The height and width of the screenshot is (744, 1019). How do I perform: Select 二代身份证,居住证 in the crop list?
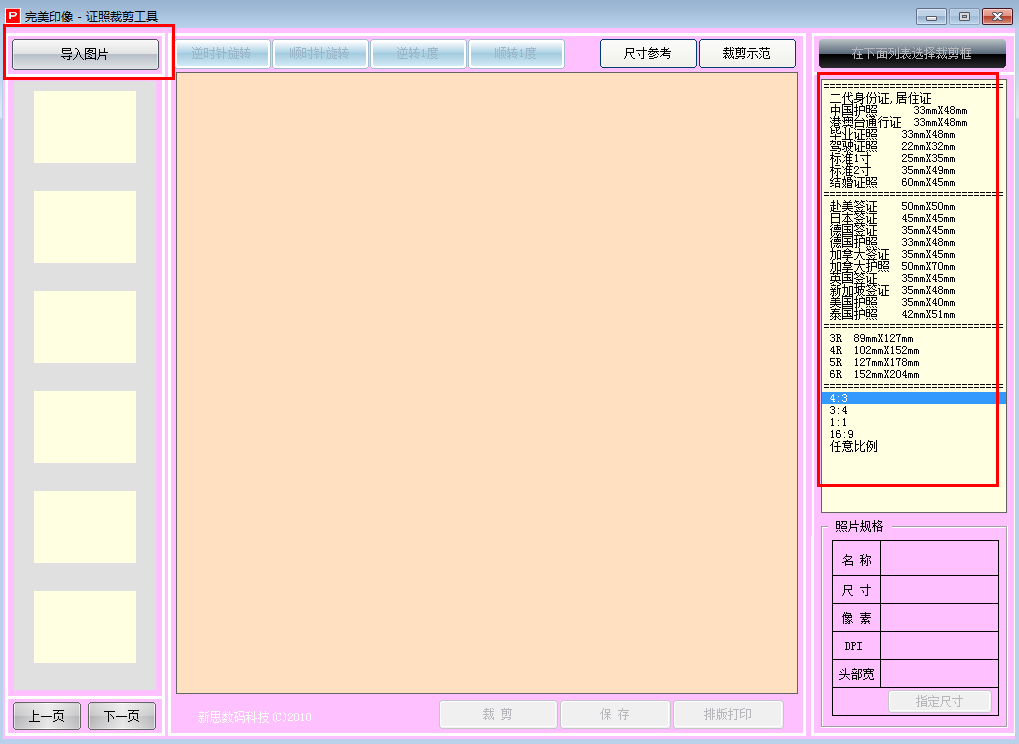913,98
